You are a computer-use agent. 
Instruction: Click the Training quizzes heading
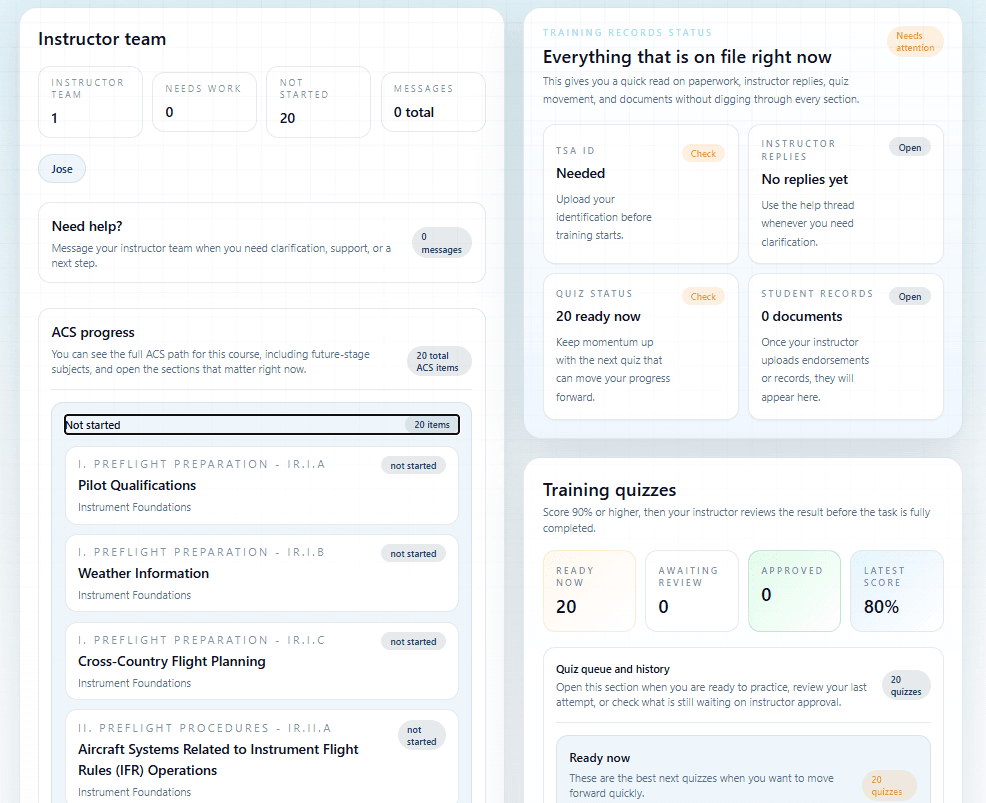click(609, 490)
